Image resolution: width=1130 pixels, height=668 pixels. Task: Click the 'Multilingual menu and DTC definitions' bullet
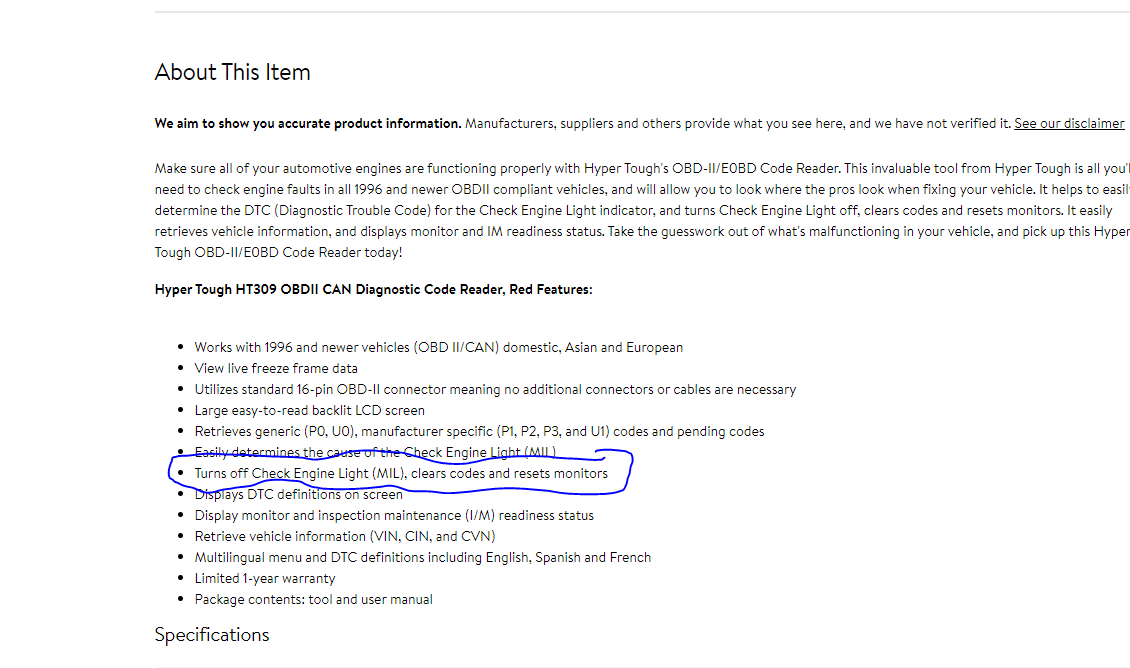coord(423,558)
